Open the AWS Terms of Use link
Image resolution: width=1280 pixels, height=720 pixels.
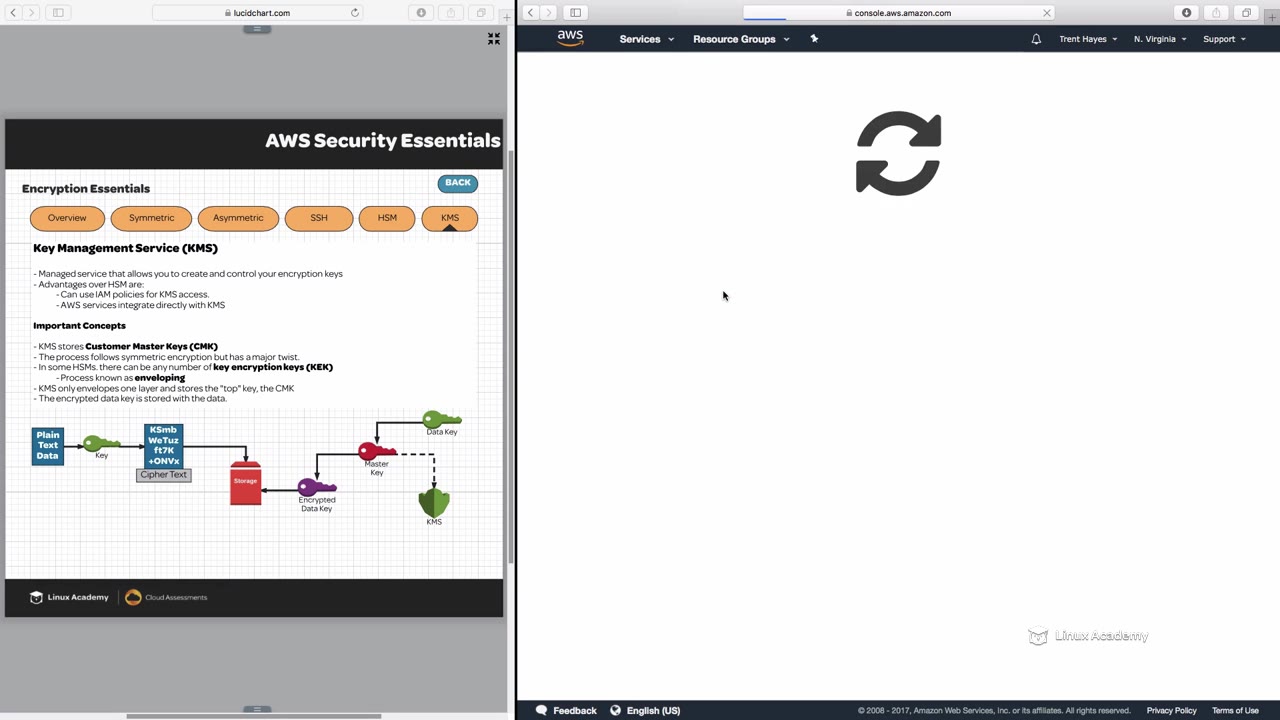pos(1235,710)
